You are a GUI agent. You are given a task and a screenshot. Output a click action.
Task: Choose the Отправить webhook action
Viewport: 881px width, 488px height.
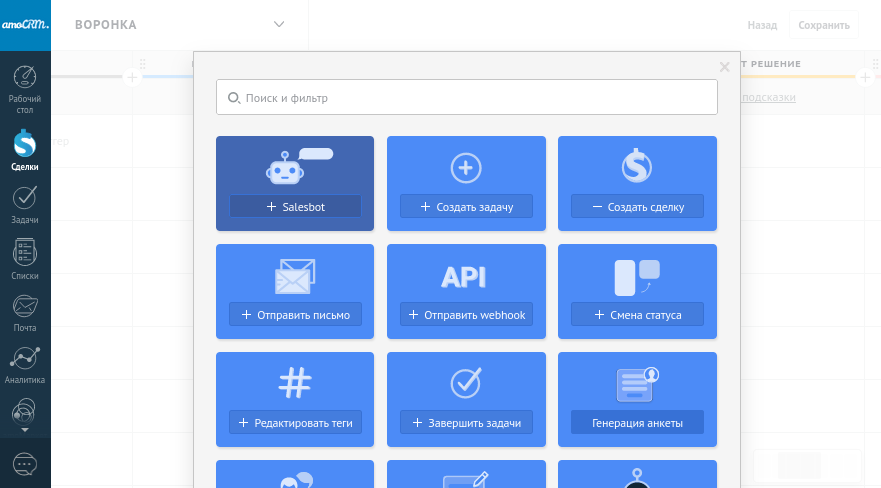point(466,315)
